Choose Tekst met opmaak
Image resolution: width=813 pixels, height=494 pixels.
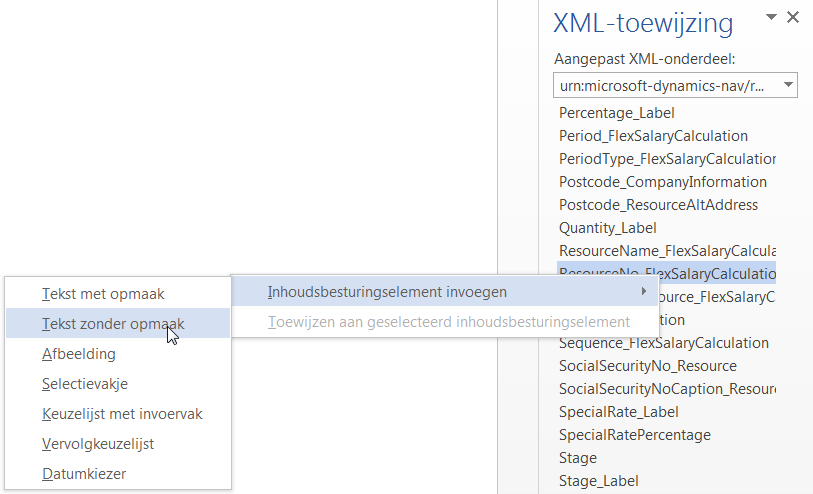pyautogui.click(x=103, y=294)
